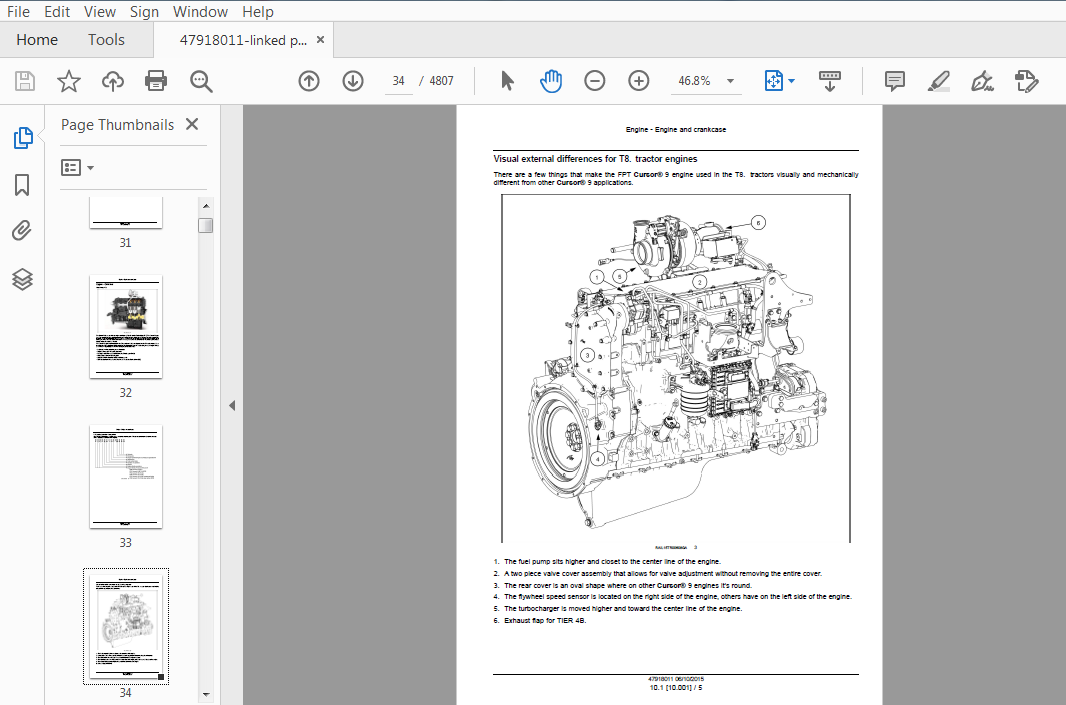This screenshot has width=1066, height=705.
Task: Open the Sign document pen tool
Action: pos(982,81)
